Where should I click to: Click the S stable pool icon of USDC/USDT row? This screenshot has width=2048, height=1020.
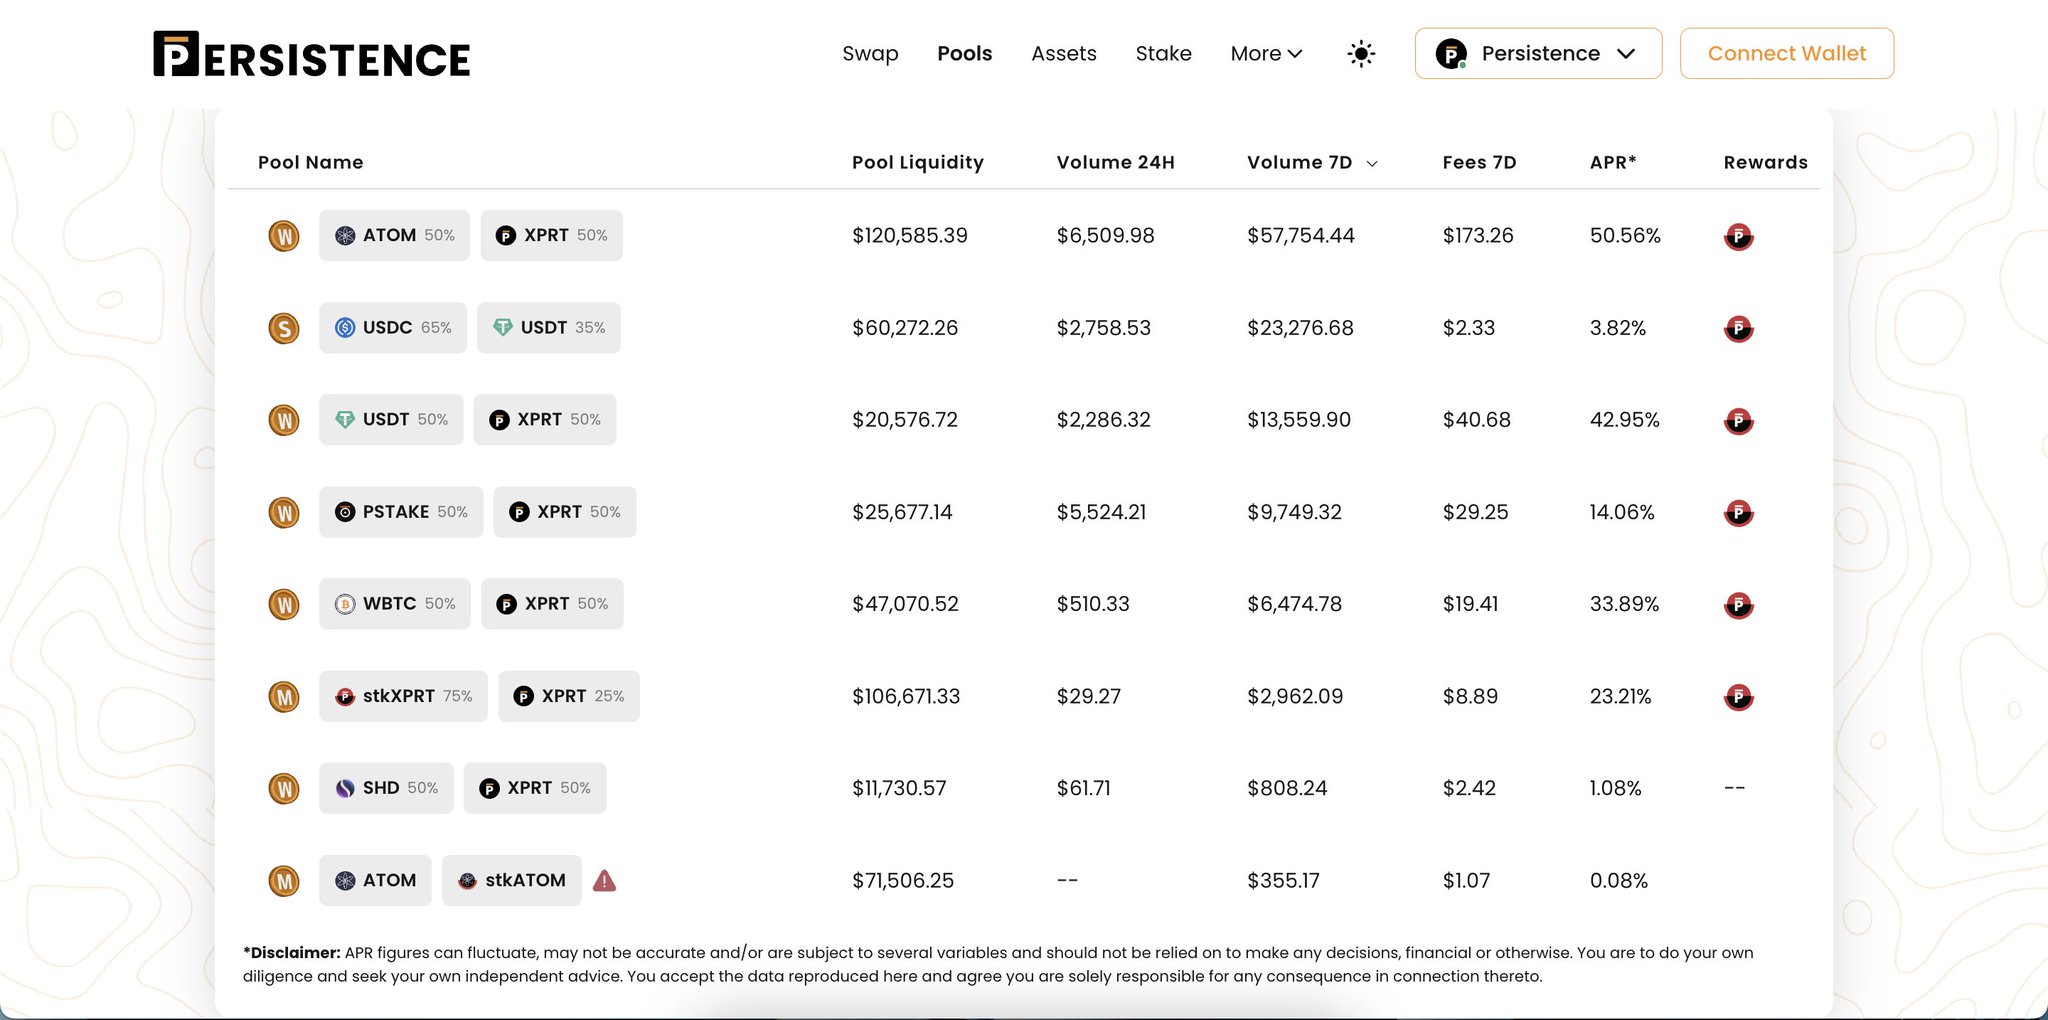284,328
